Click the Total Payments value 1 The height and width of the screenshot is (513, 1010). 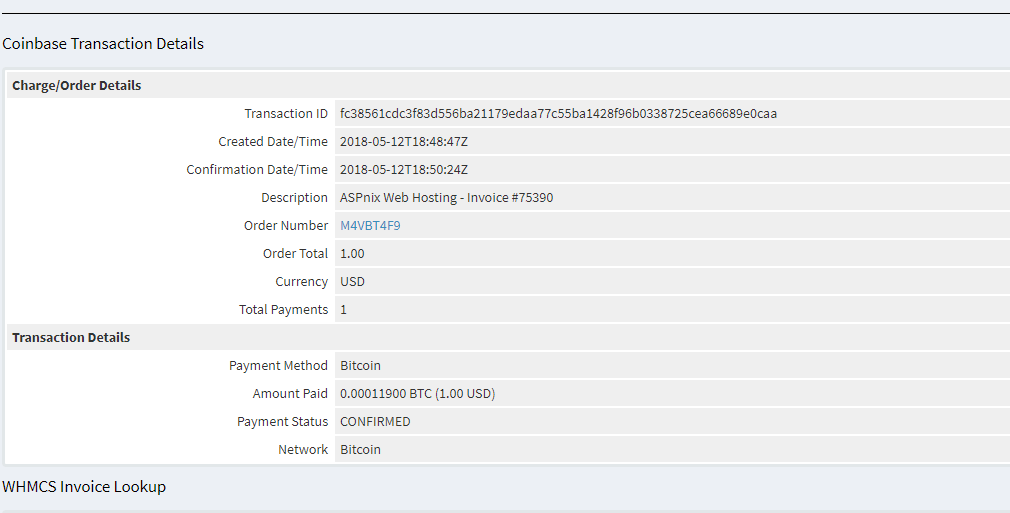coord(343,310)
